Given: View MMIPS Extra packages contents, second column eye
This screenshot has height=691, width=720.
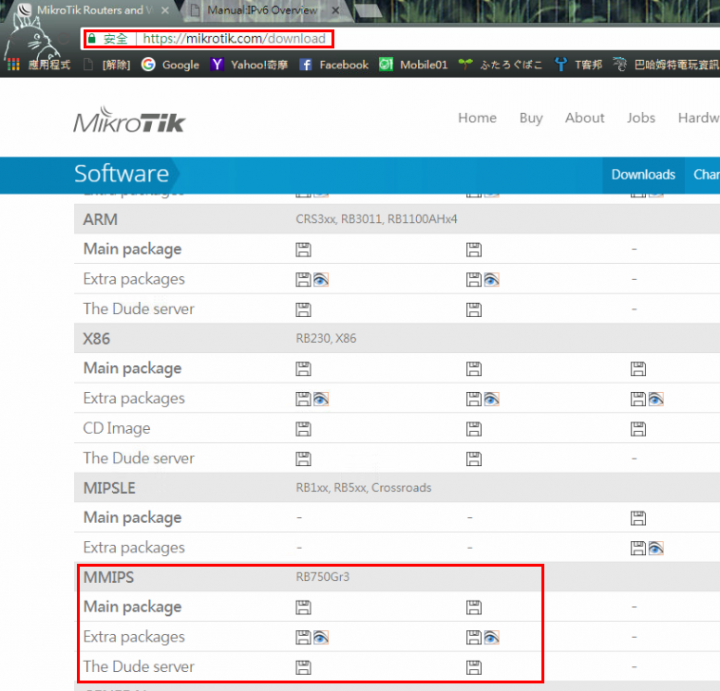Looking at the screenshot, I should click(x=492, y=637).
